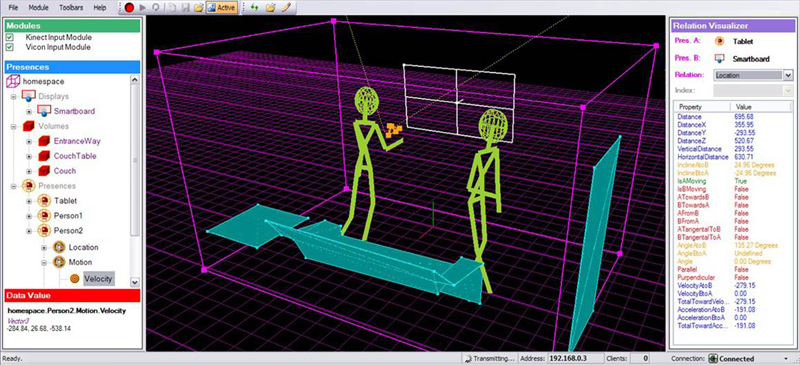The width and height of the screenshot is (800, 365).
Task: Click the Presences tree scrollbar down arrow
Action: coord(135,282)
